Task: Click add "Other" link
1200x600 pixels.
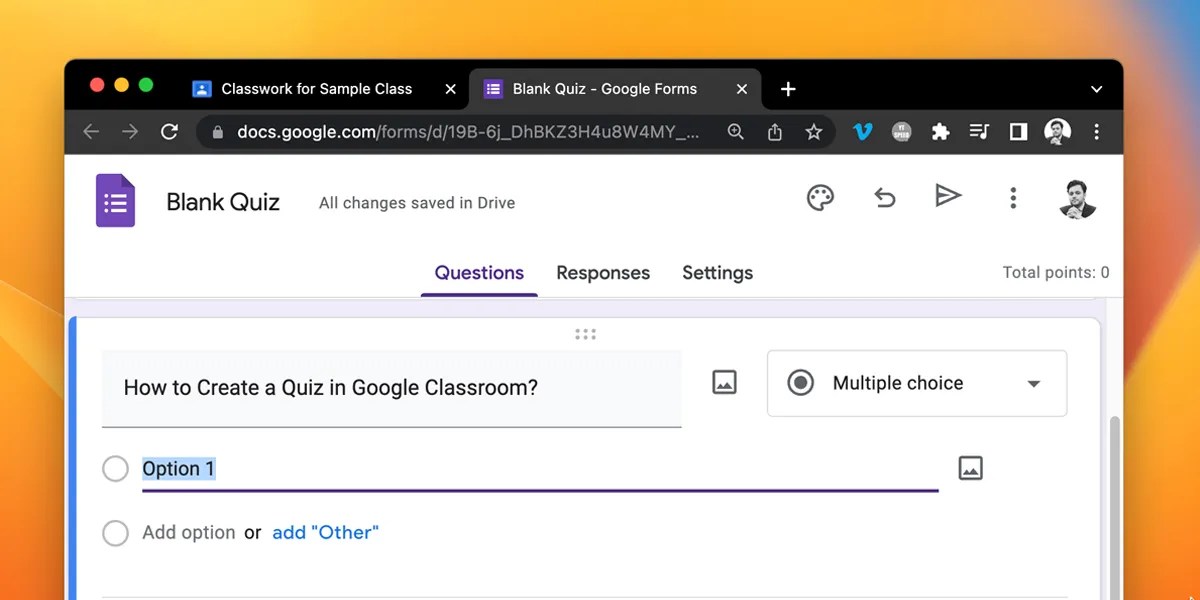Action: (325, 532)
